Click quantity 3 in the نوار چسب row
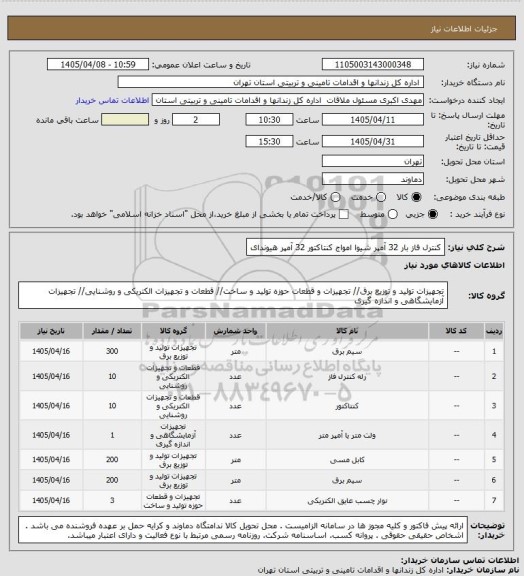 tap(112, 501)
